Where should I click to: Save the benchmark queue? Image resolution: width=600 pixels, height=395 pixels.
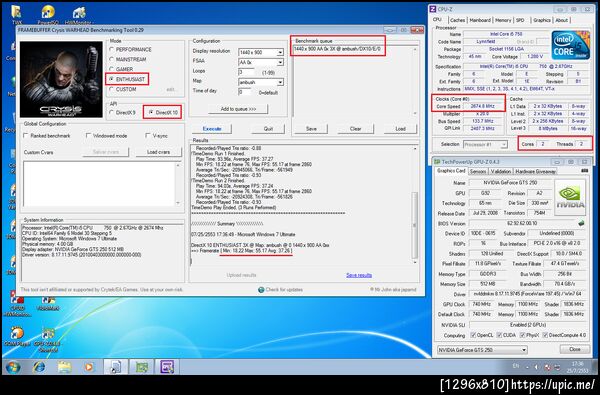pos(311,129)
